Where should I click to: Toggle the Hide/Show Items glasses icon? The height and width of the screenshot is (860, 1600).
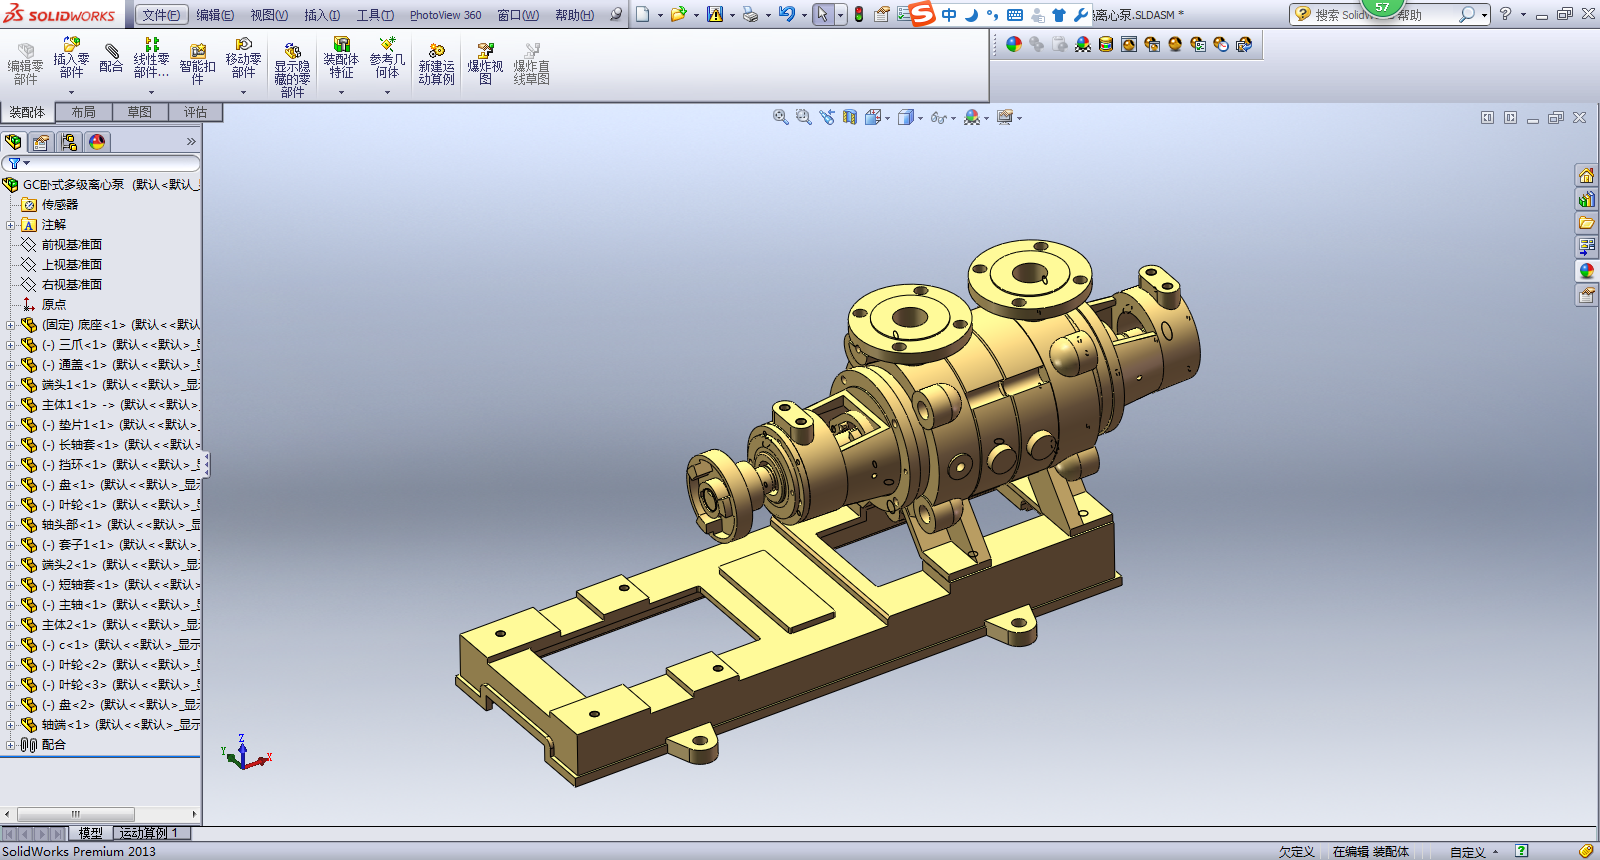[x=938, y=118]
